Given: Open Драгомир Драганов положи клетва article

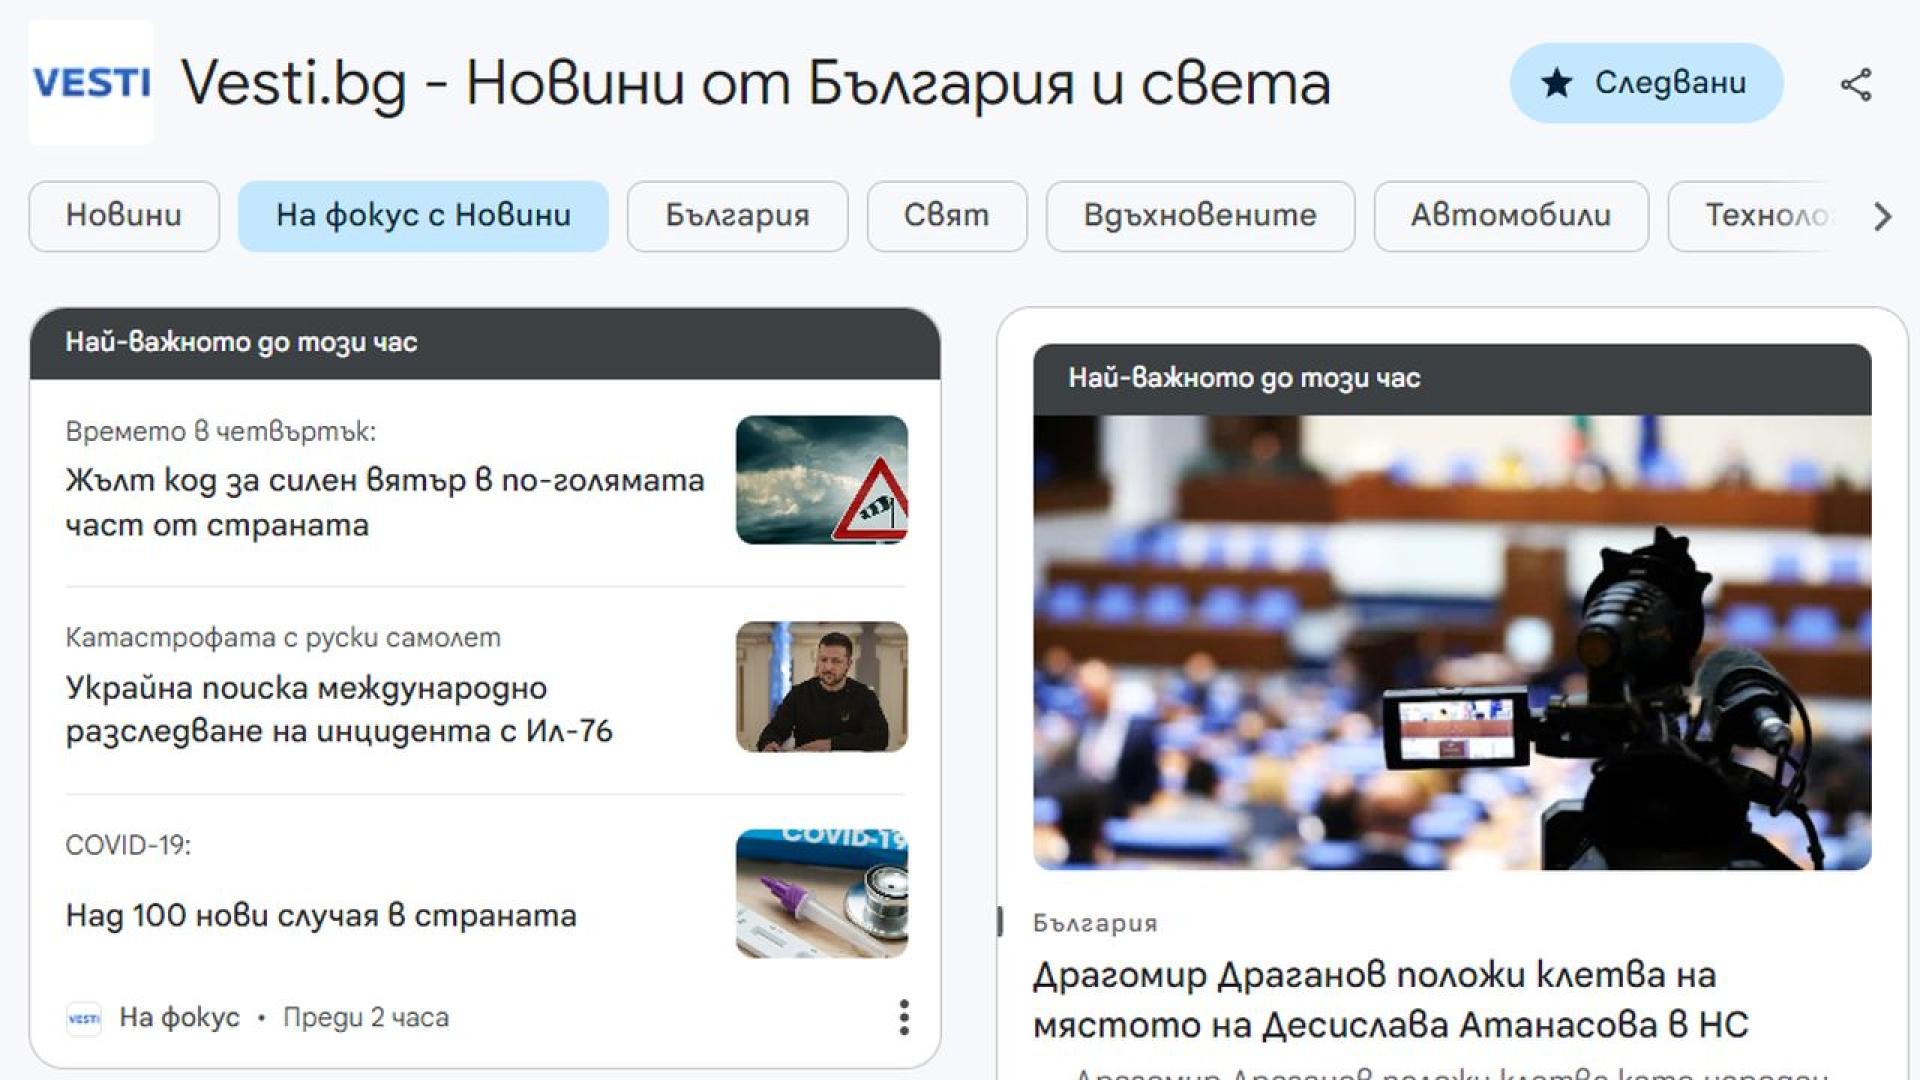Looking at the screenshot, I should (x=1391, y=999).
